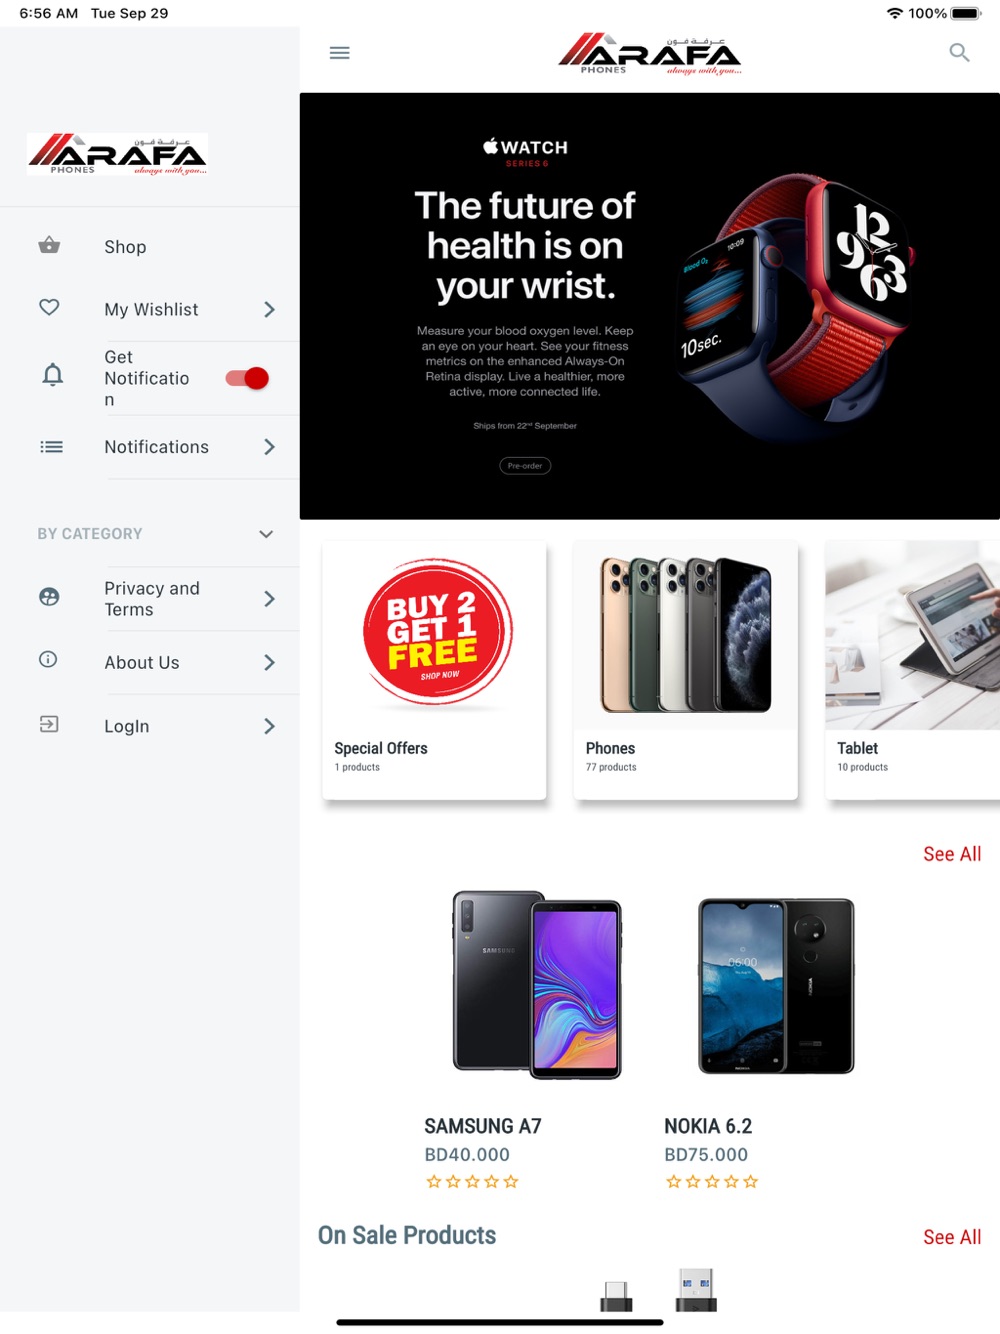Image resolution: width=1000 pixels, height=1334 pixels.
Task: Open the hamburger menu icon
Action: pos(340,53)
